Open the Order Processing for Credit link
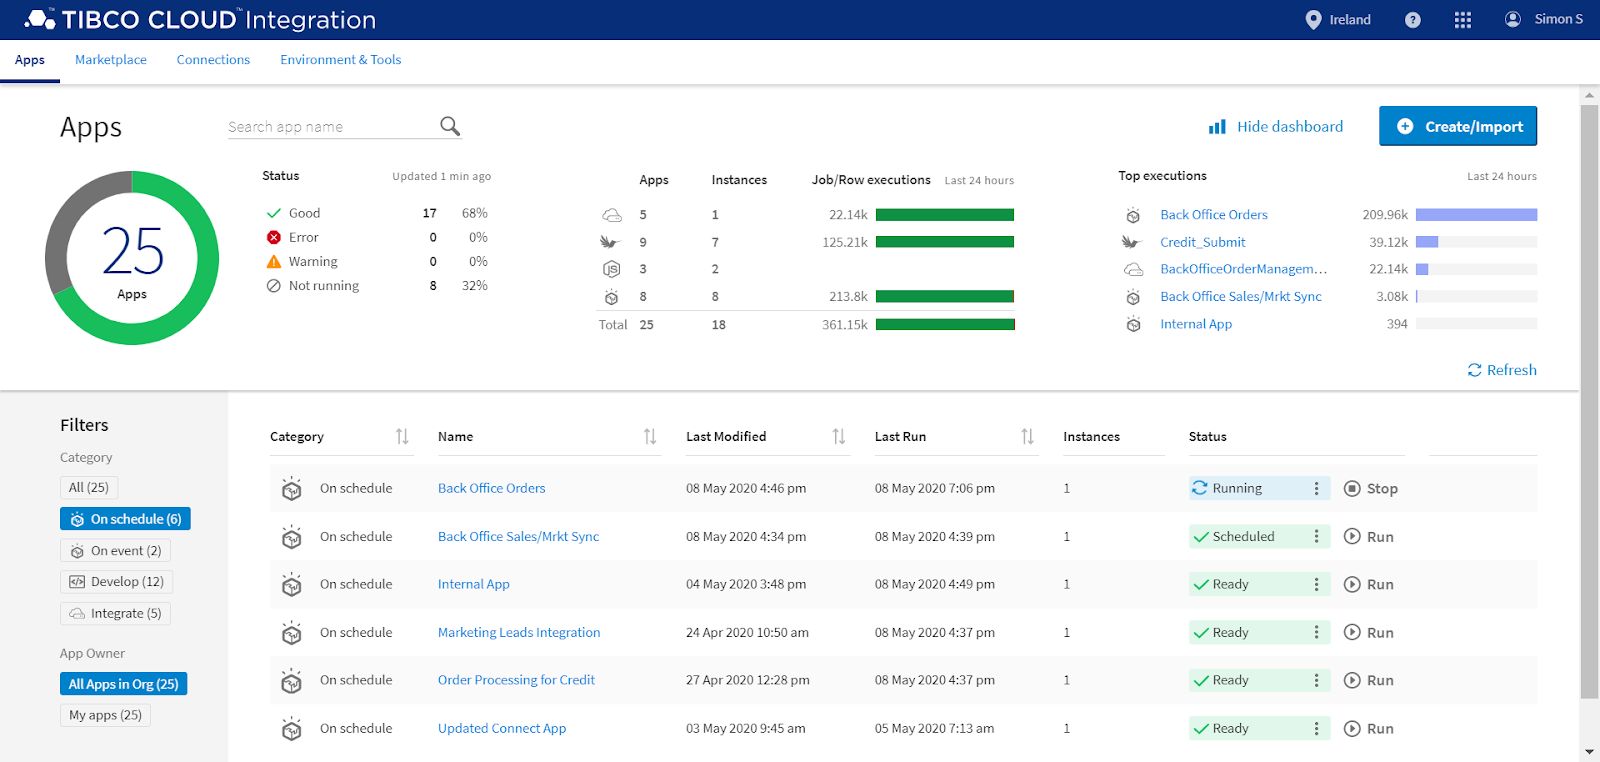This screenshot has width=1600, height=762. coord(516,680)
